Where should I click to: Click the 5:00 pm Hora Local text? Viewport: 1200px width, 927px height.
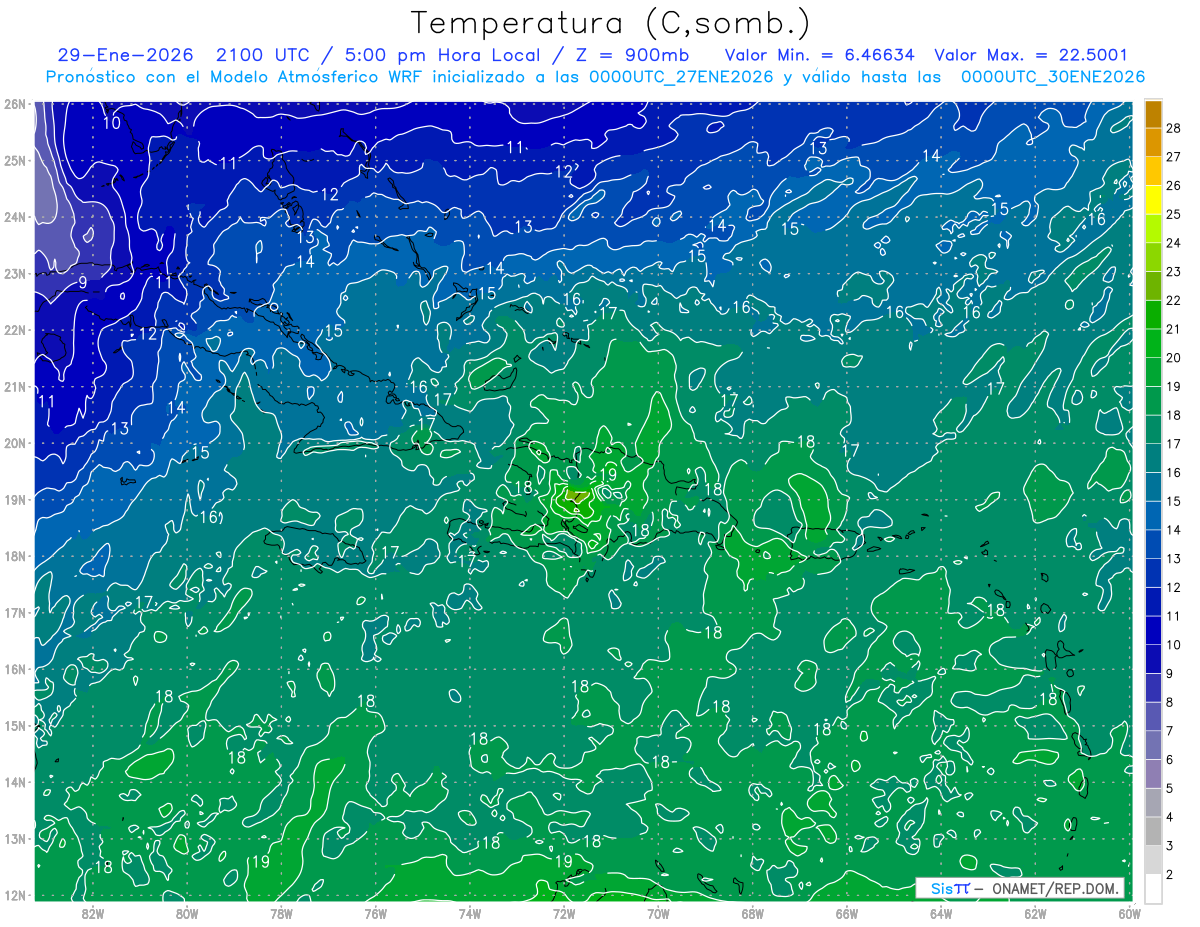(x=442, y=55)
